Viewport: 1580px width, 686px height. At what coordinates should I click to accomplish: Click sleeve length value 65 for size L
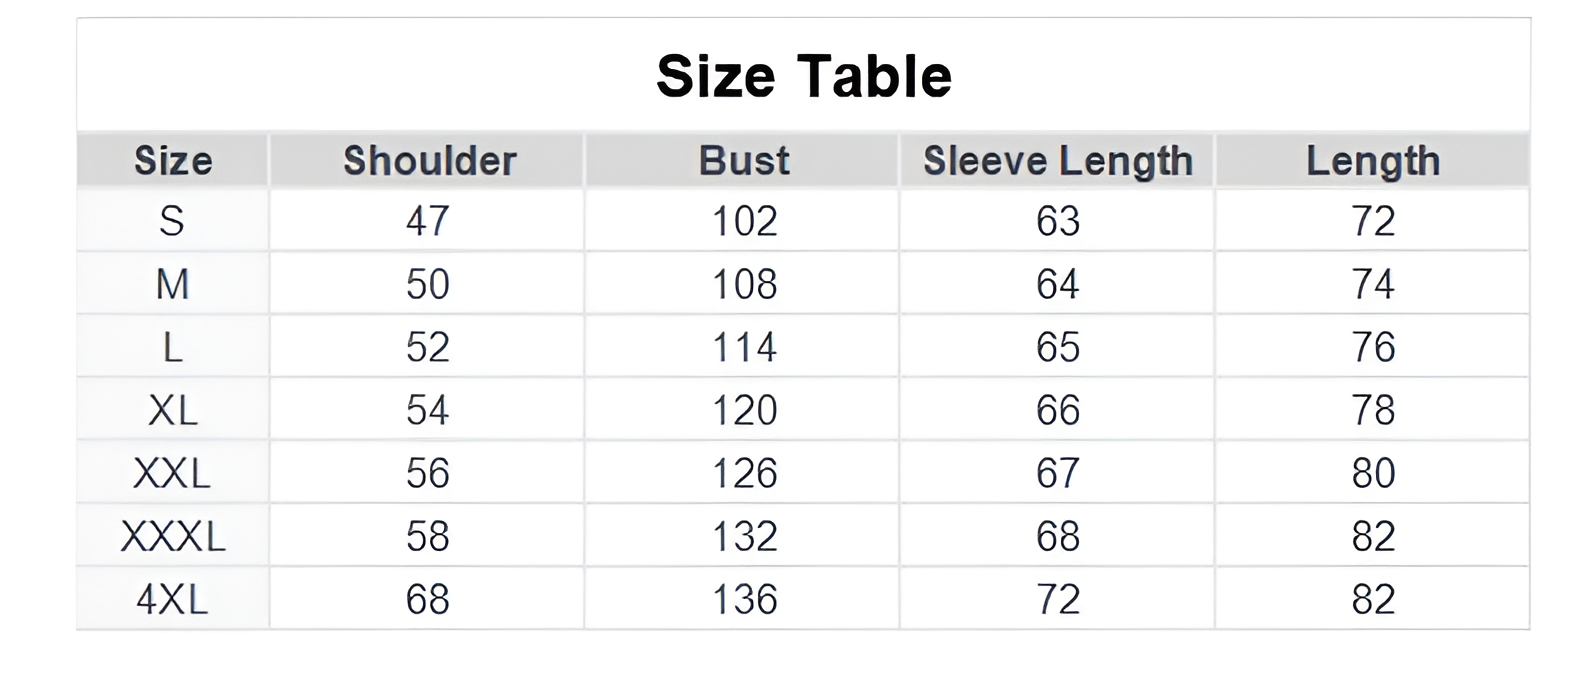(x=1058, y=348)
